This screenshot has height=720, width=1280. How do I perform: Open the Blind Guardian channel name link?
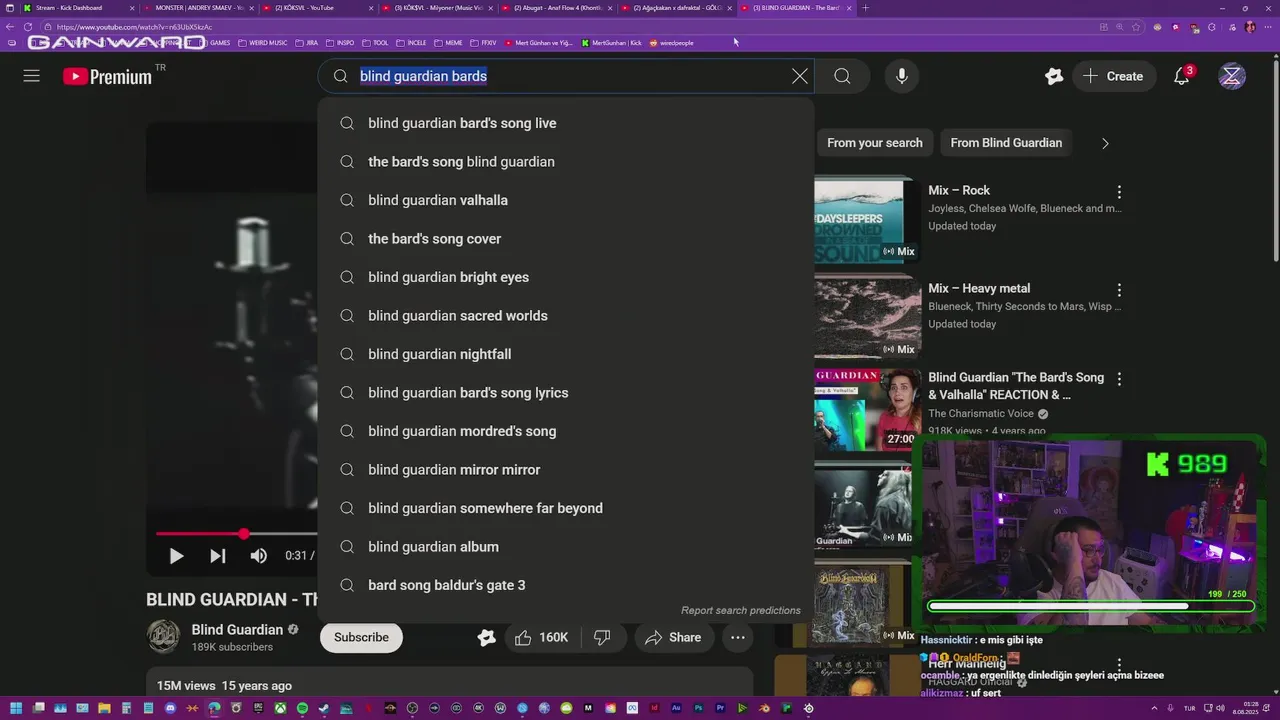pyautogui.click(x=237, y=630)
